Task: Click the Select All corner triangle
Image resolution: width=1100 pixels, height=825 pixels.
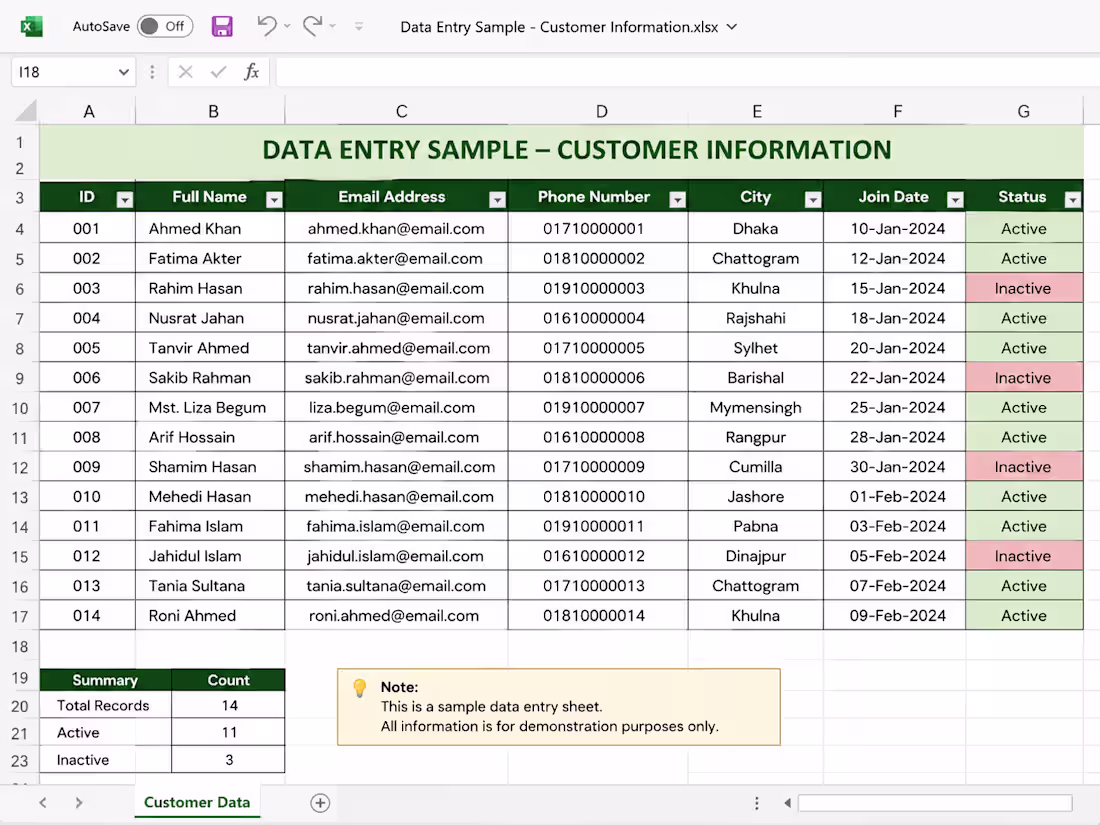Action: coord(26,110)
